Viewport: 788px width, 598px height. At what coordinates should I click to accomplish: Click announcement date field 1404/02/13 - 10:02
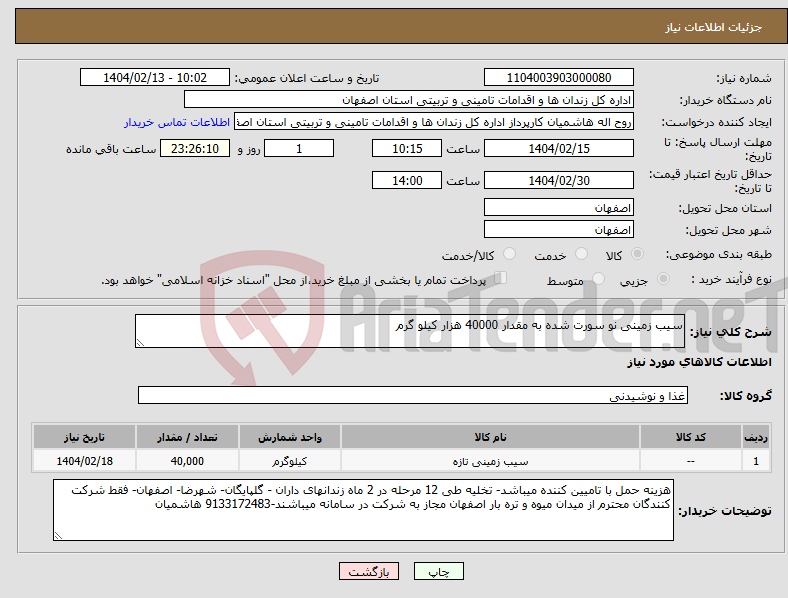(x=155, y=77)
